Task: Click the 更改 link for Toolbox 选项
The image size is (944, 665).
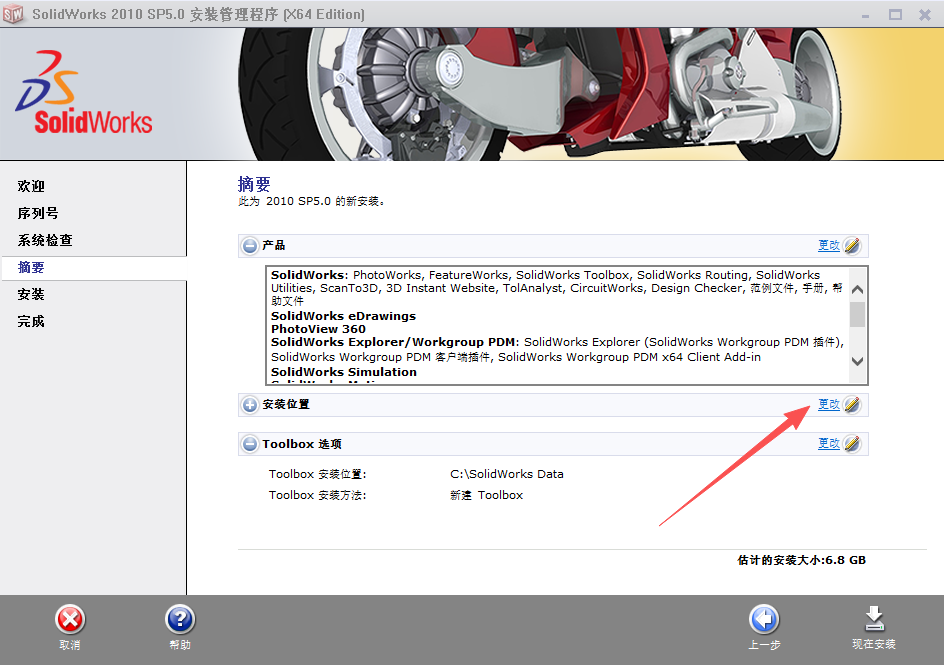Action: click(x=827, y=443)
